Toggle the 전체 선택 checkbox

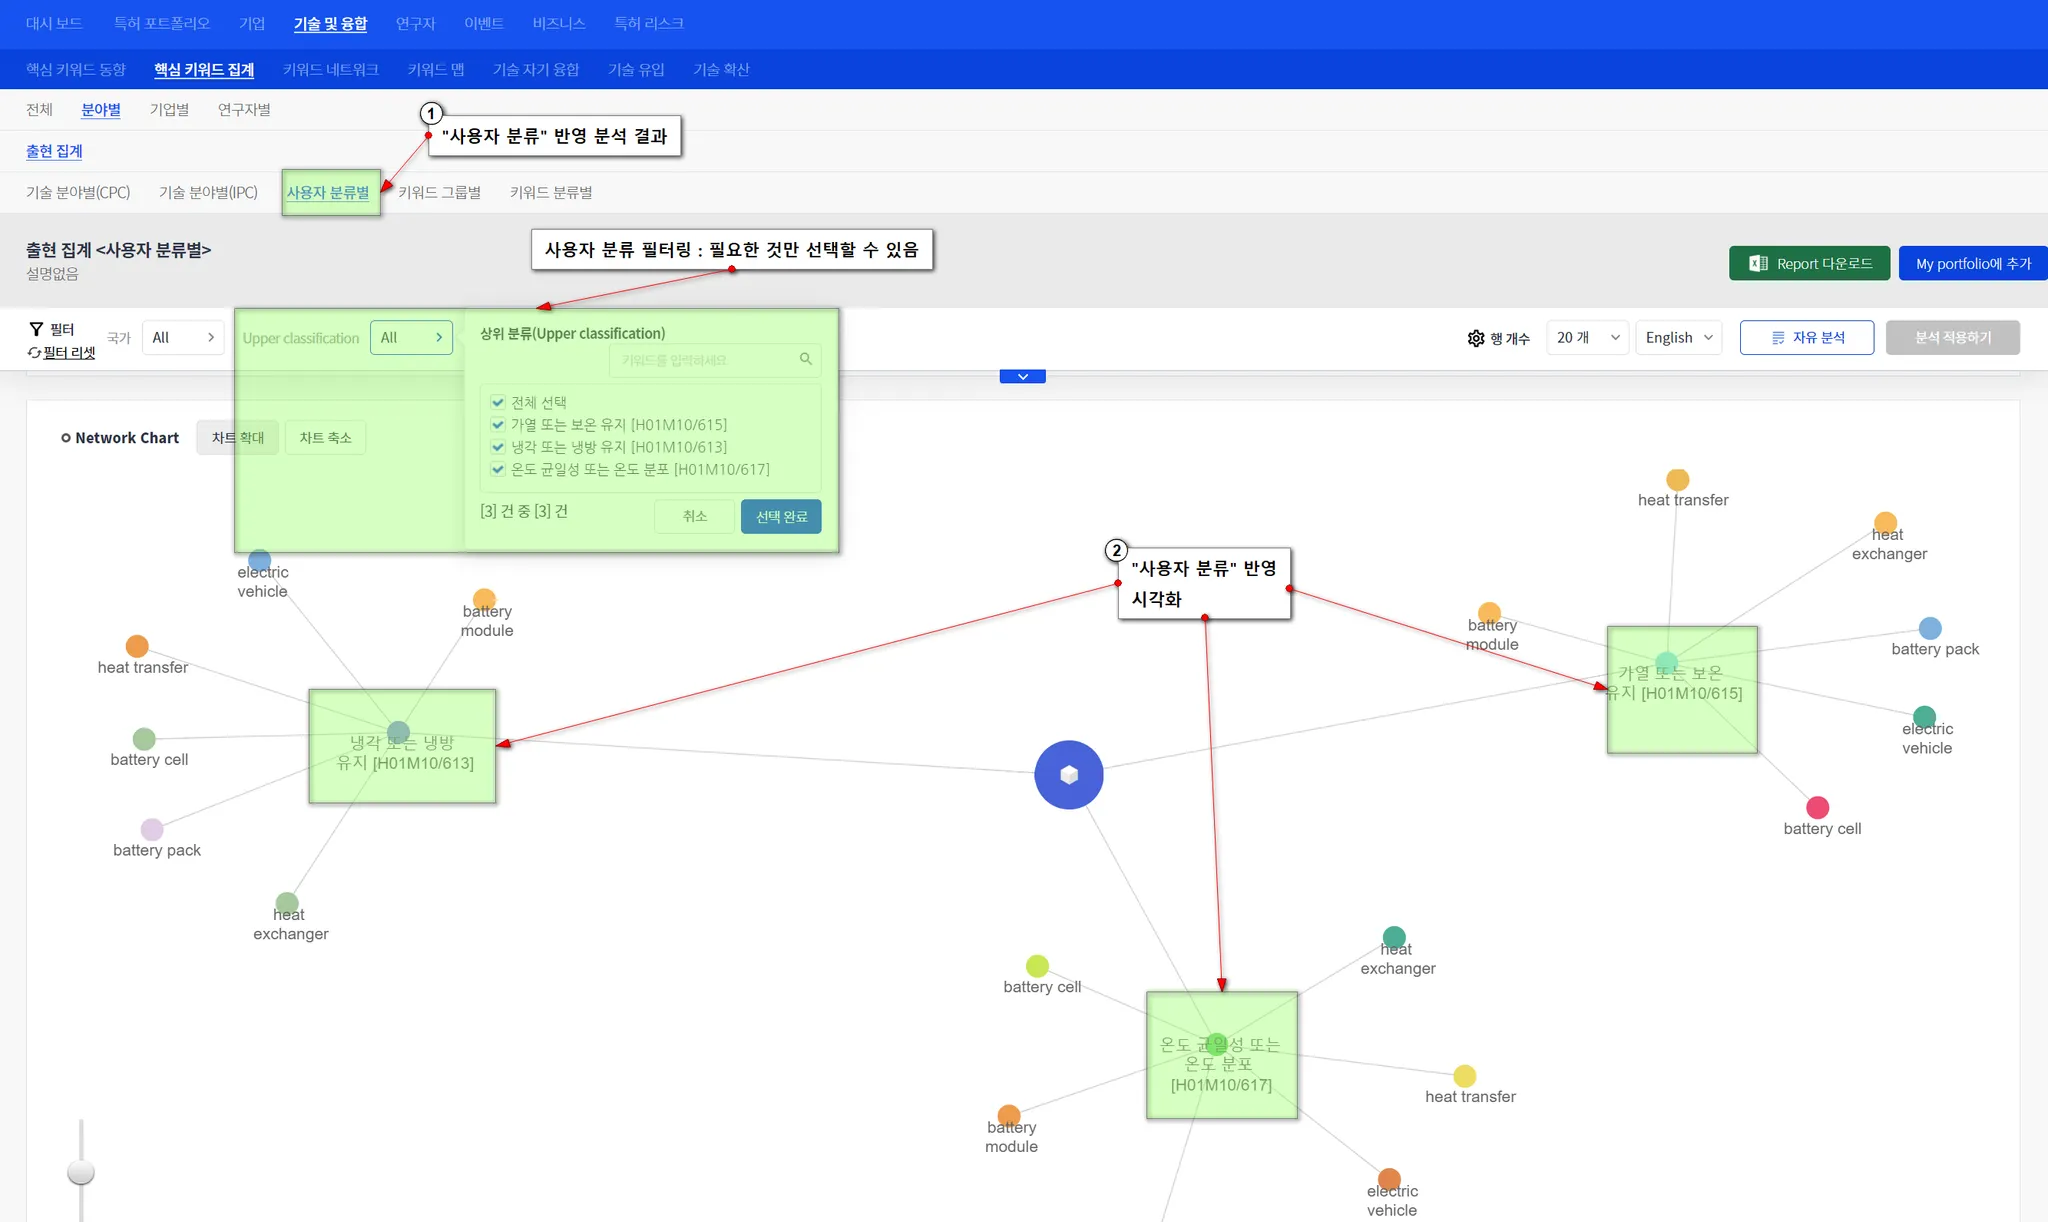pos(498,402)
